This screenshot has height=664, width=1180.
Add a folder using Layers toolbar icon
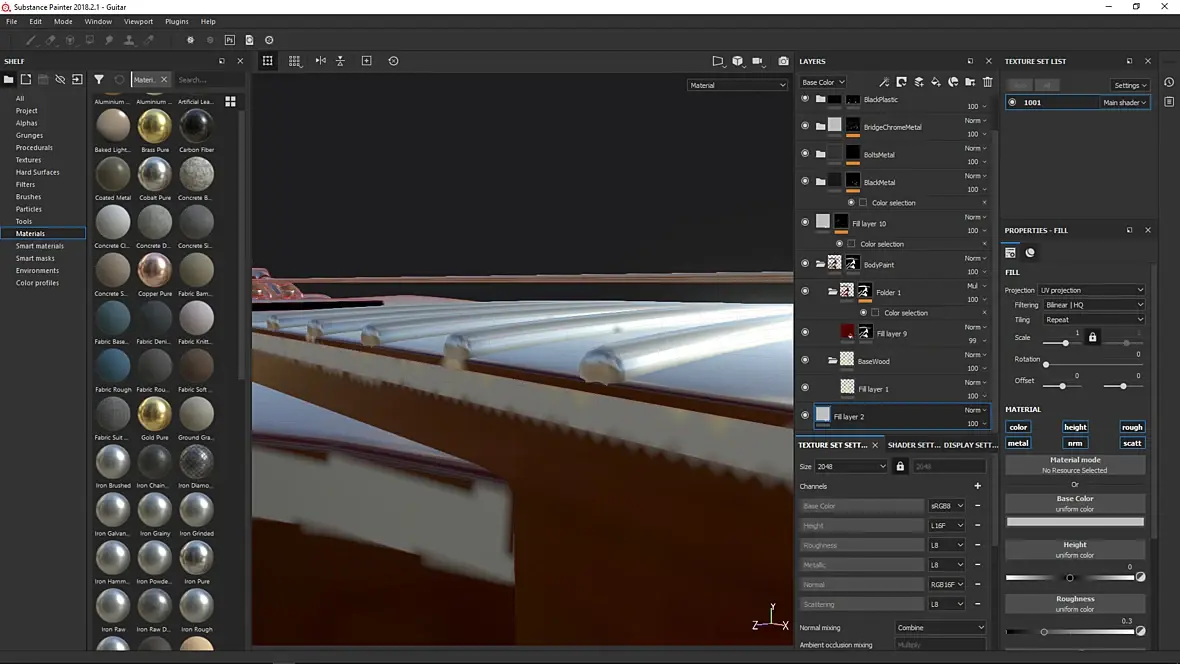(970, 82)
